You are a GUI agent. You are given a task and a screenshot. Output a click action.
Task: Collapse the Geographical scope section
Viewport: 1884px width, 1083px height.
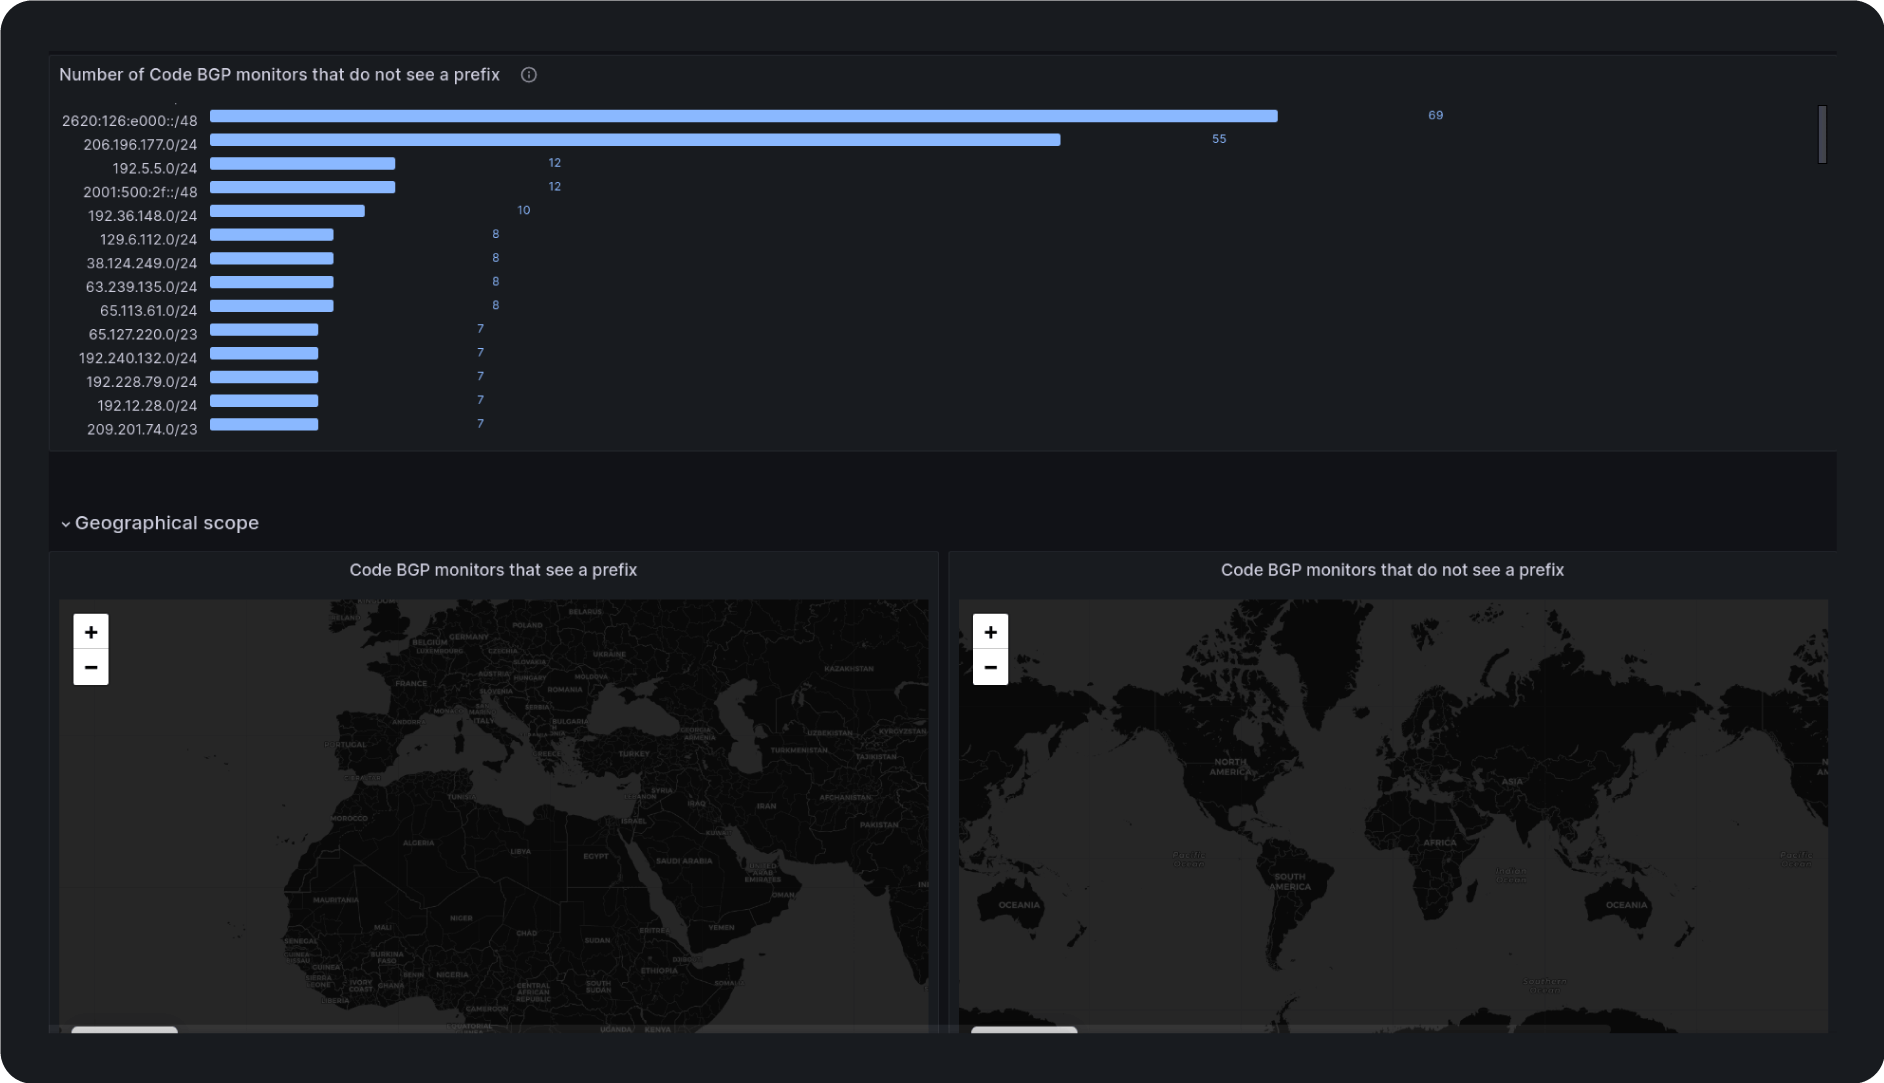click(x=66, y=524)
